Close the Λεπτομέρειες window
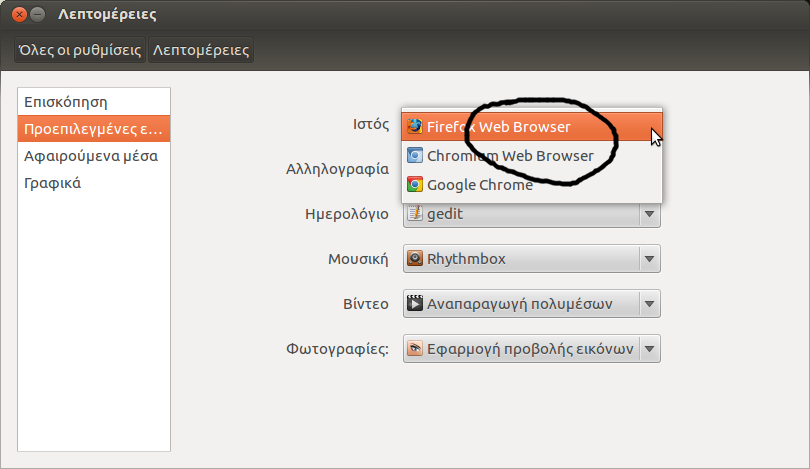The height and width of the screenshot is (469, 810). [20, 14]
